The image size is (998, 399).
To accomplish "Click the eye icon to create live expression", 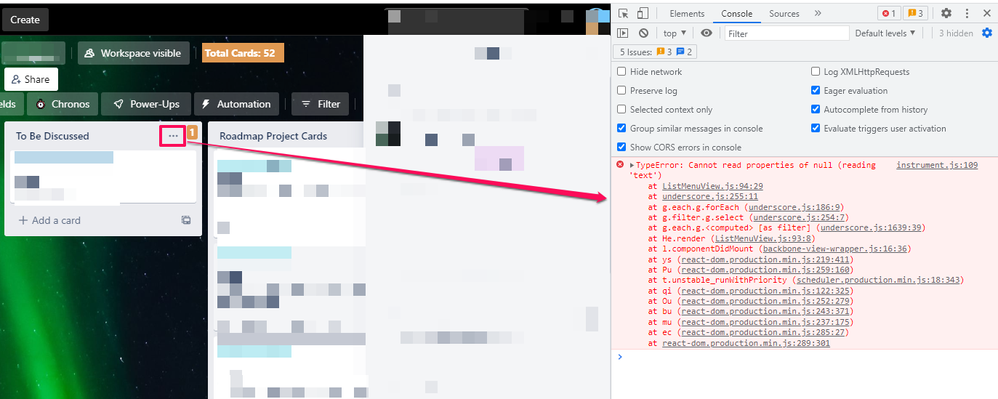I will point(706,33).
